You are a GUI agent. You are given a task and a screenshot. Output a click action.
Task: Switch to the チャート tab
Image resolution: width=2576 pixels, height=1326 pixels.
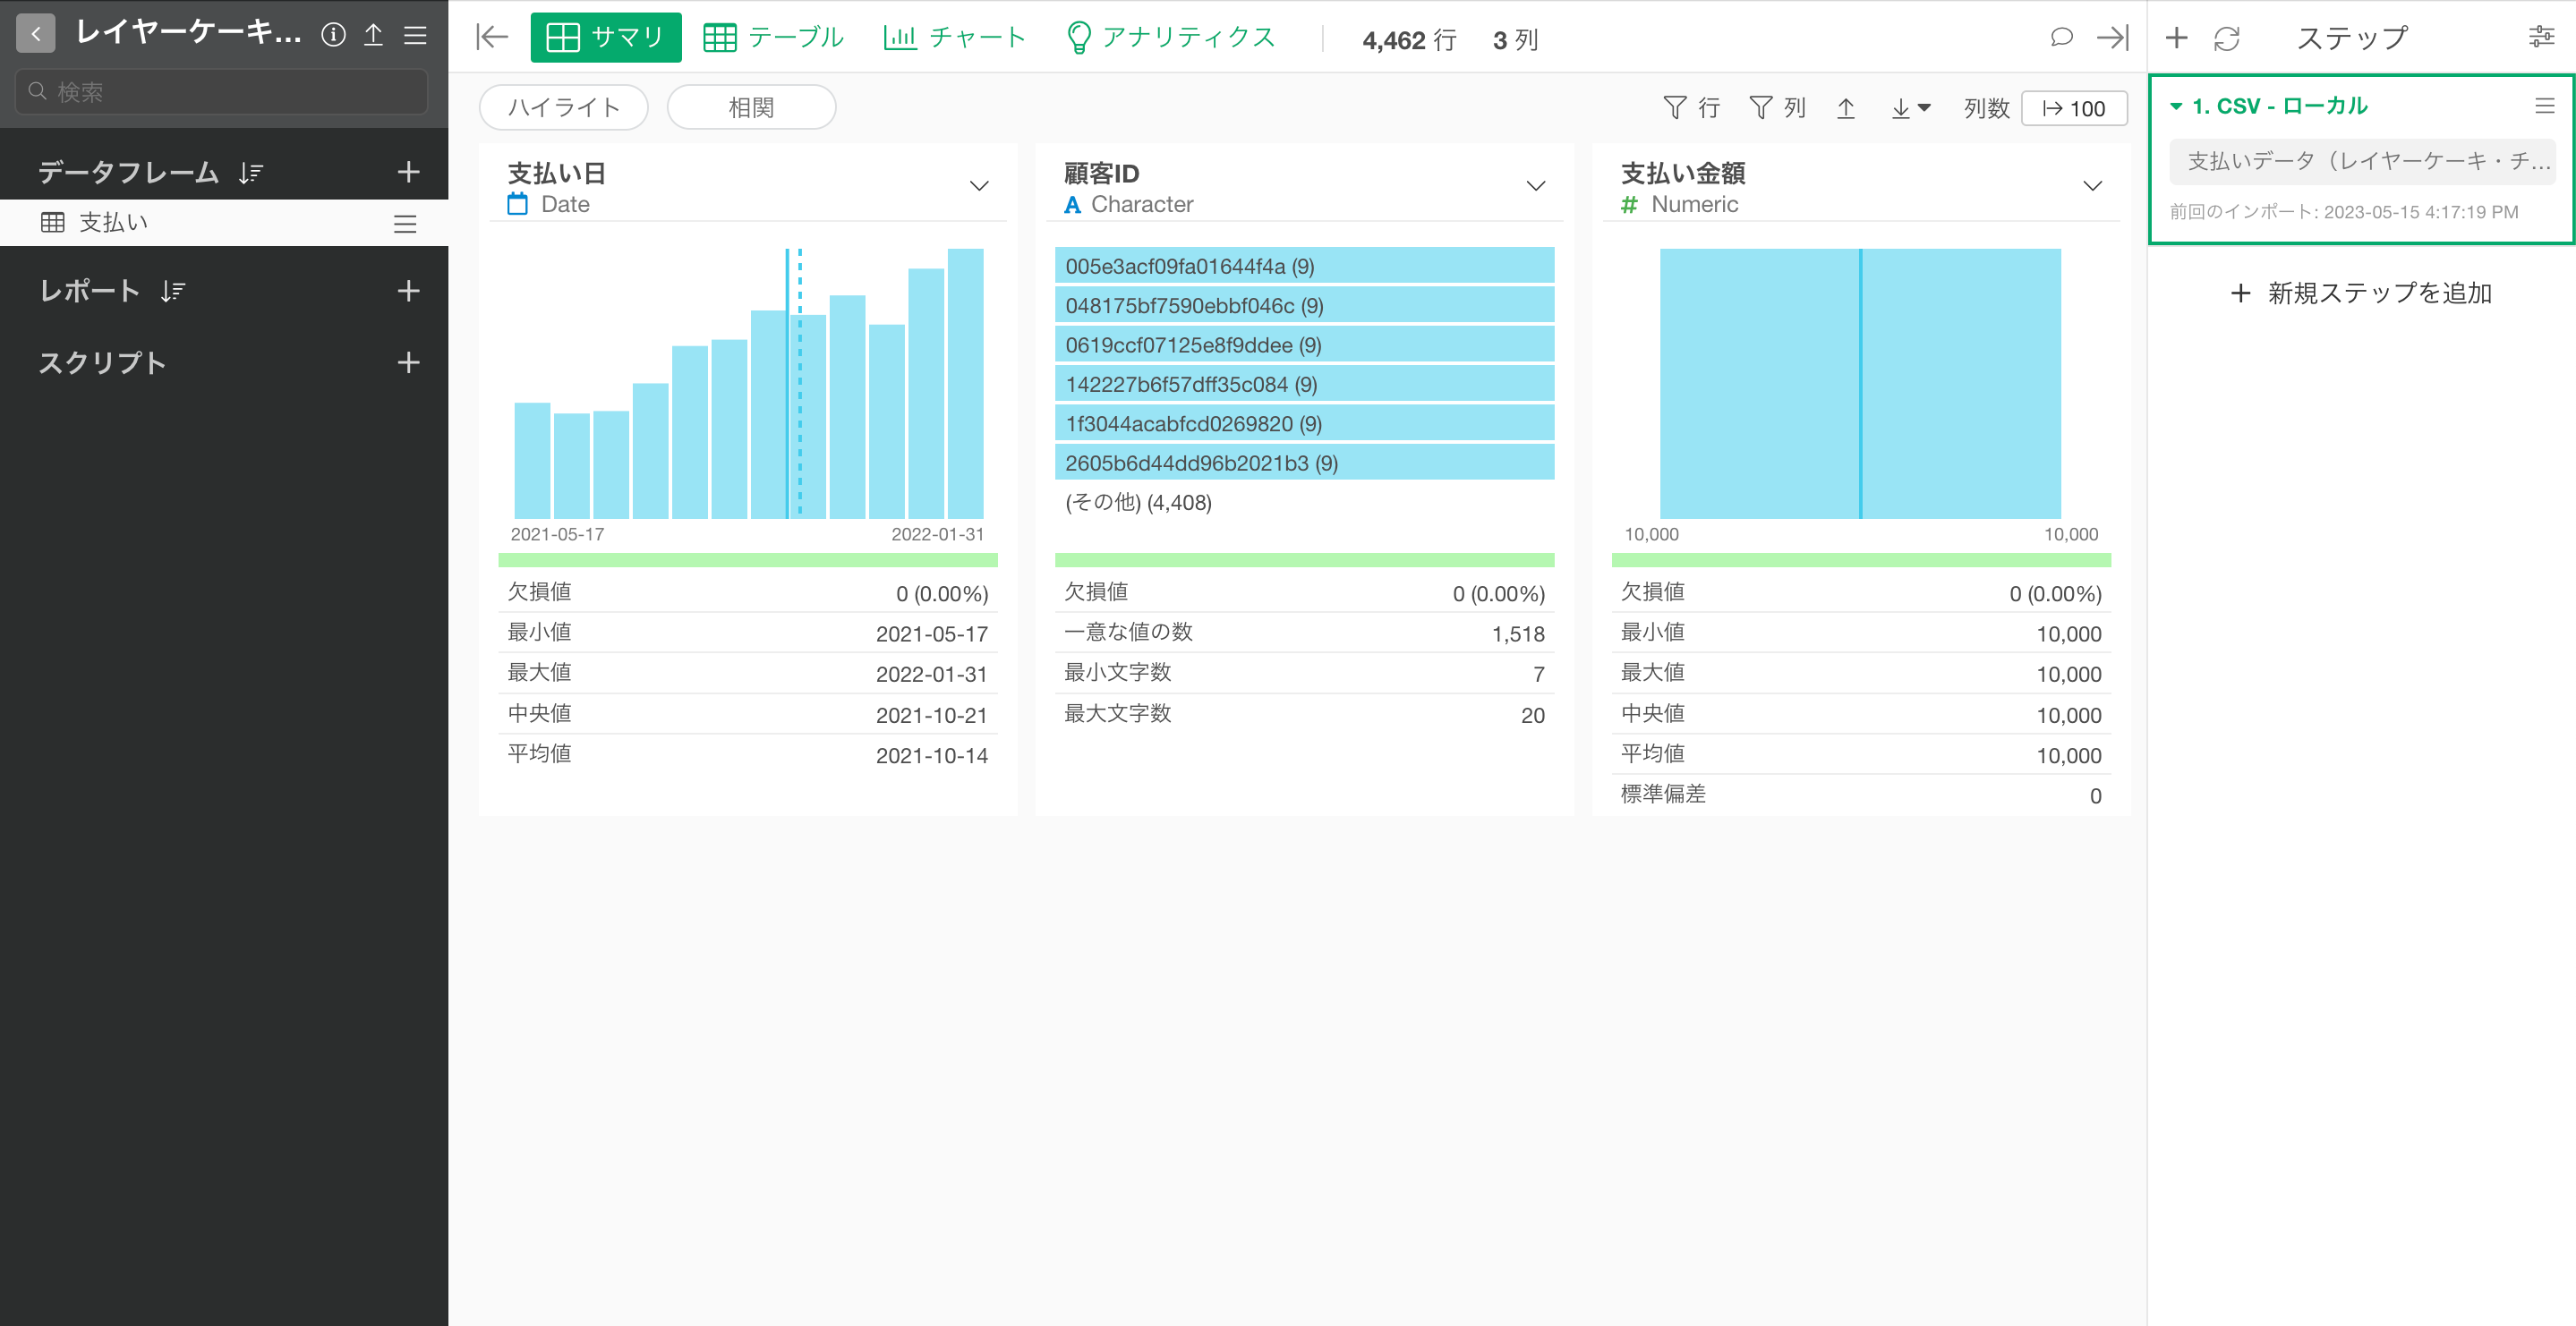pyautogui.click(x=955, y=37)
